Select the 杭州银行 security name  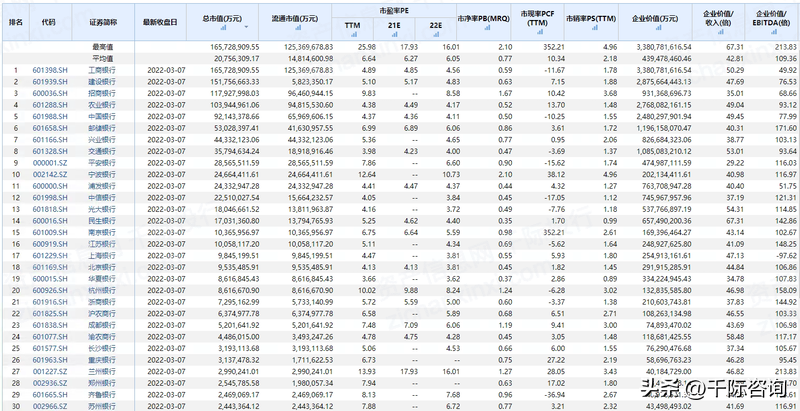[102, 290]
